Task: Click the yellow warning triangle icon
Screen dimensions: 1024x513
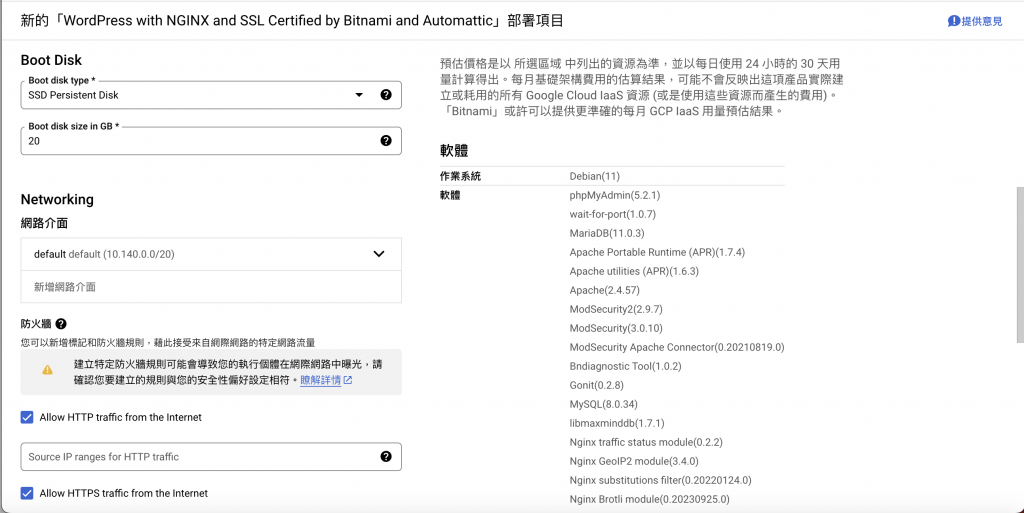Action: point(48,370)
